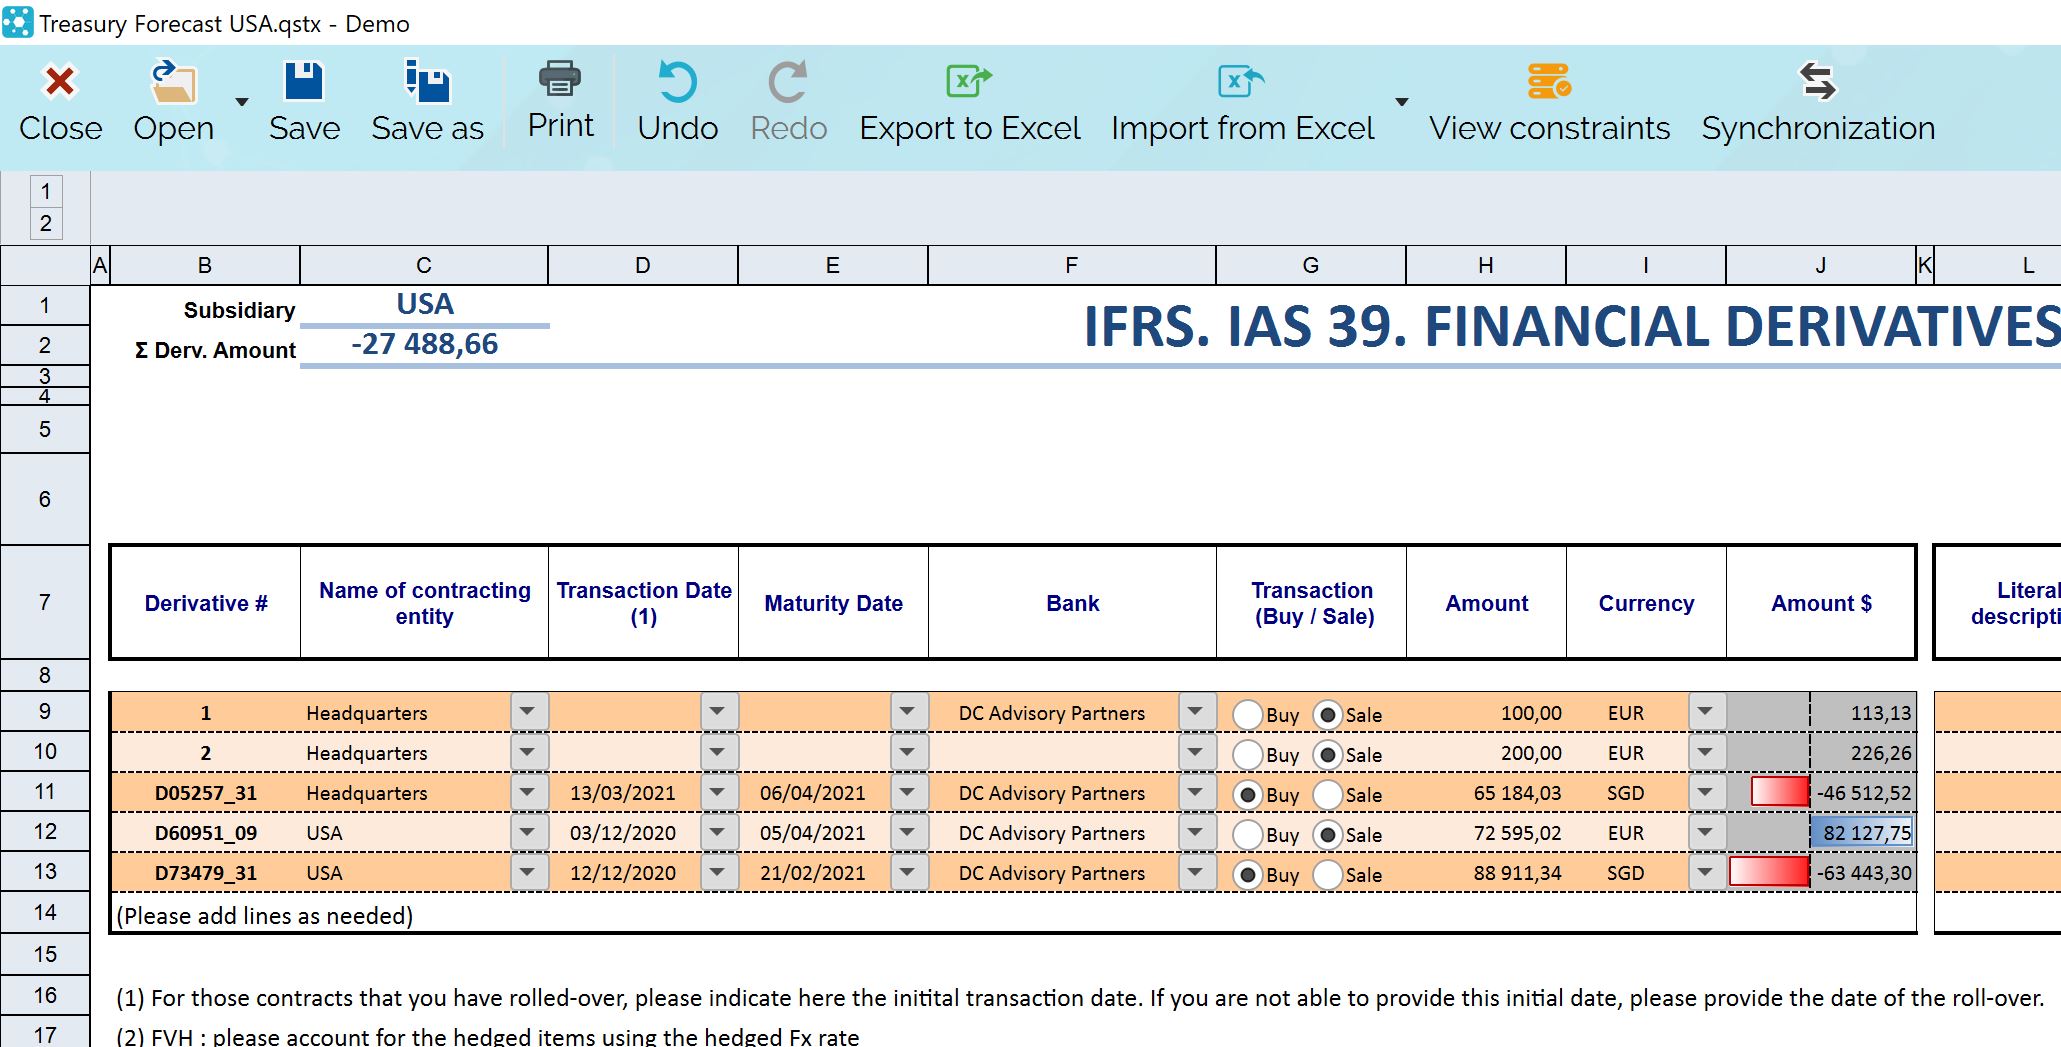Image resolution: width=2061 pixels, height=1047 pixels.
Task: Print the sheet using Print icon
Action: [560, 79]
